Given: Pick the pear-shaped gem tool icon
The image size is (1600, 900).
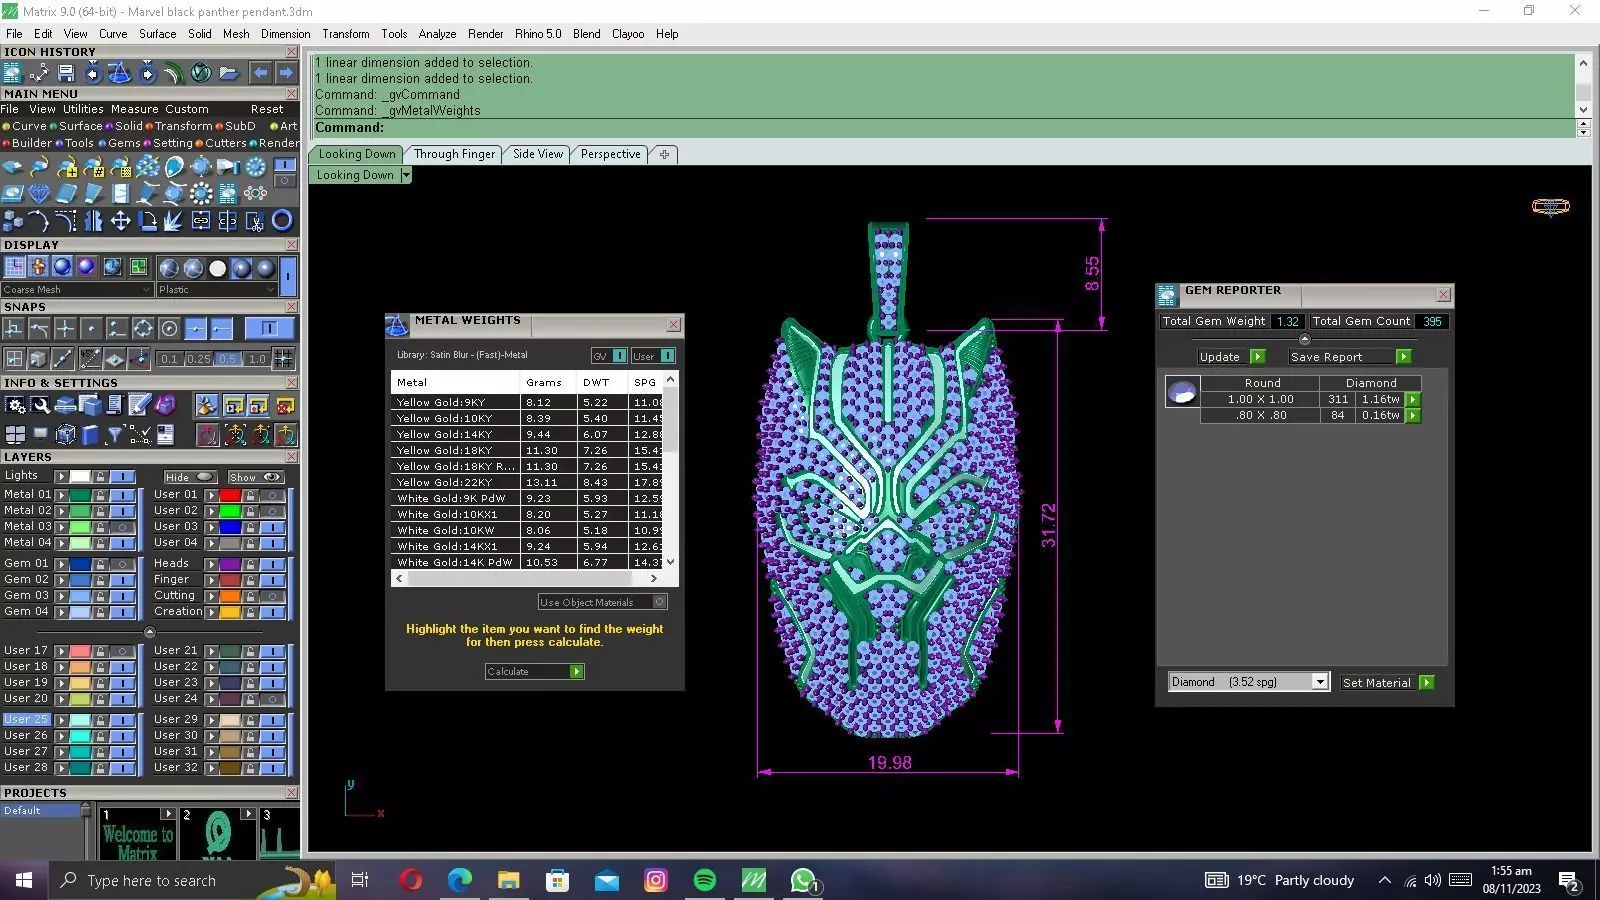Looking at the screenshot, I should [x=174, y=167].
